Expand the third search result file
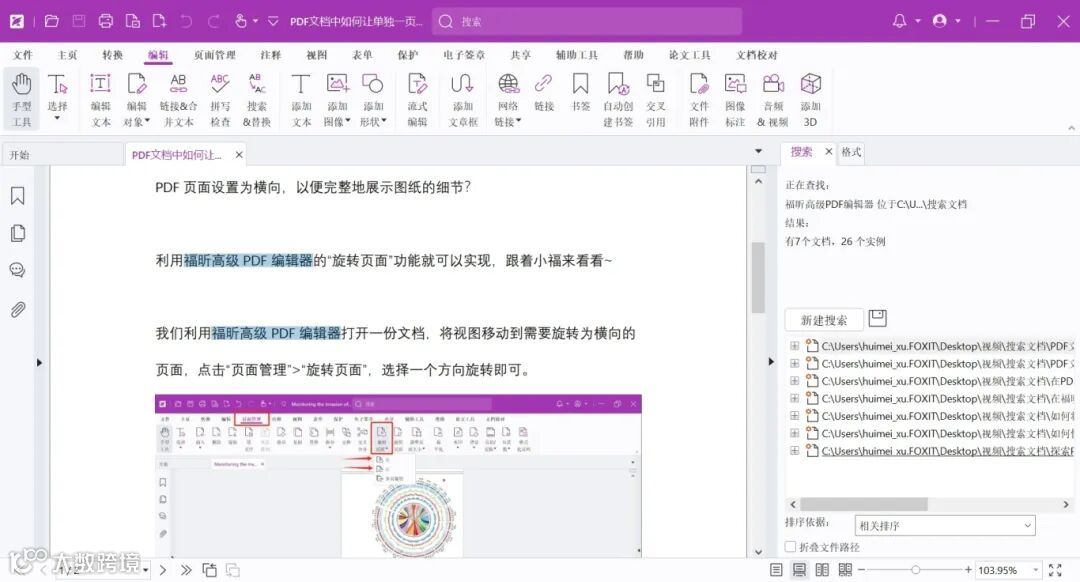 tap(794, 381)
